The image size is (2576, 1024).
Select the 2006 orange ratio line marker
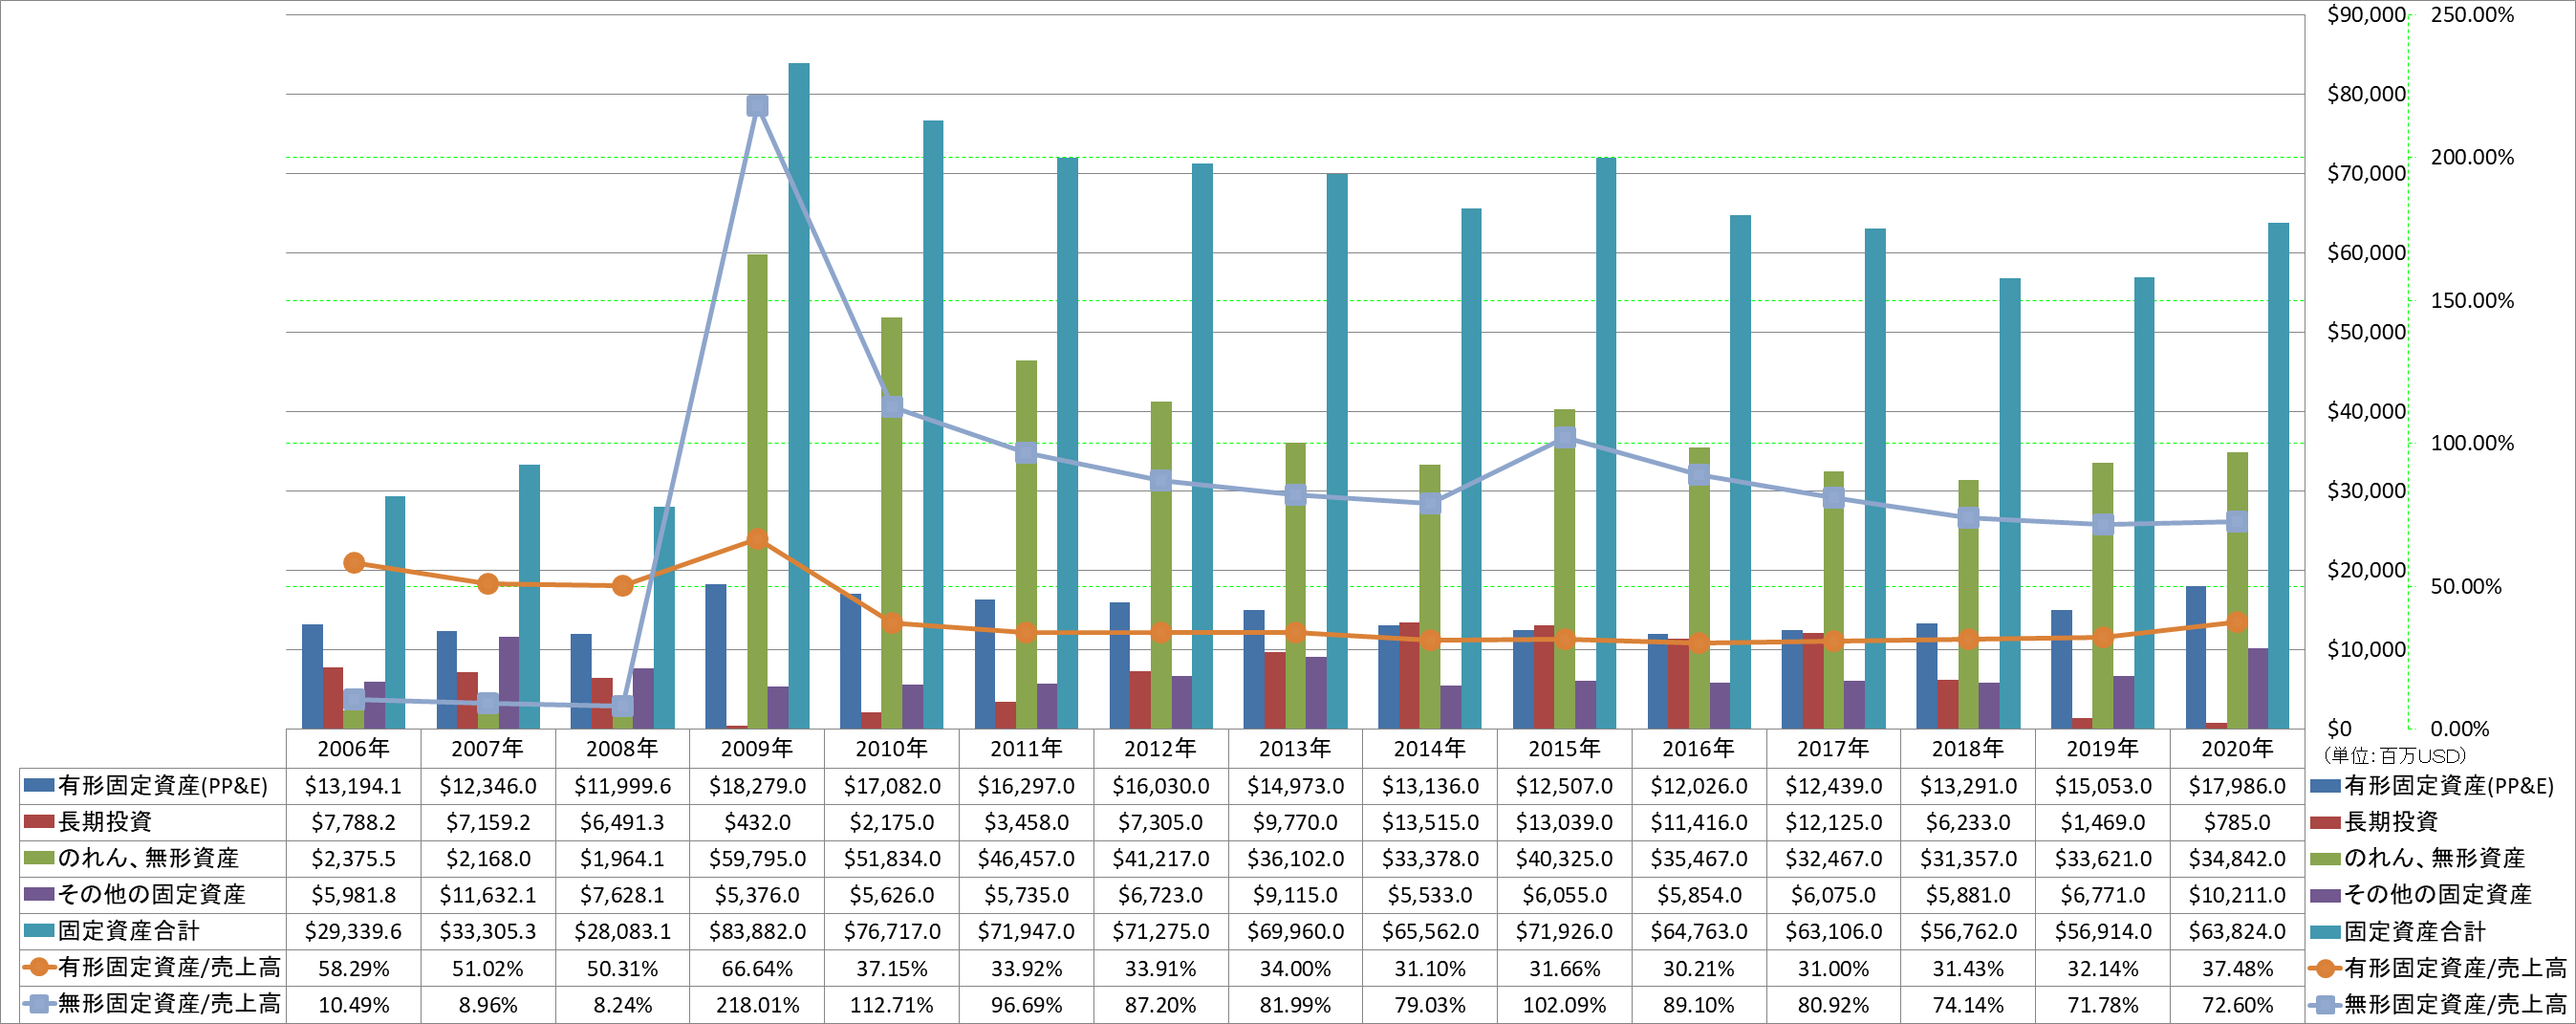pyautogui.click(x=353, y=563)
